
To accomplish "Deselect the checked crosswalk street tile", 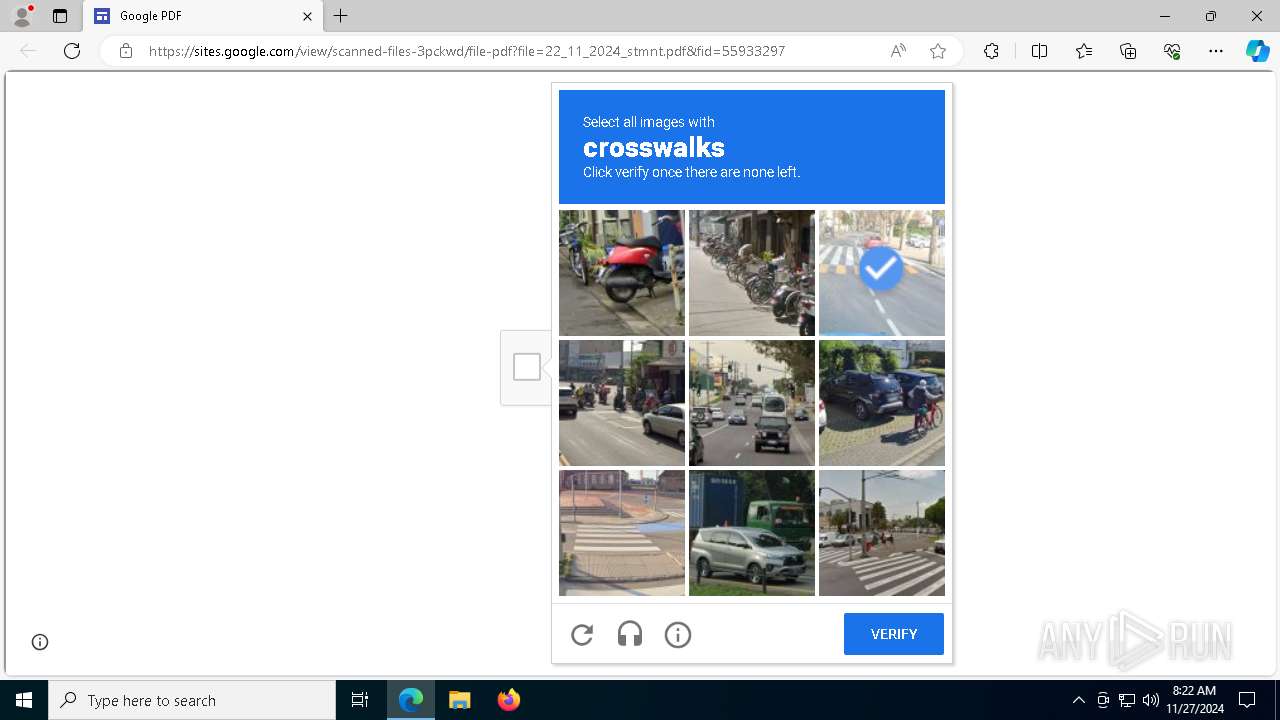I will click(882, 273).
